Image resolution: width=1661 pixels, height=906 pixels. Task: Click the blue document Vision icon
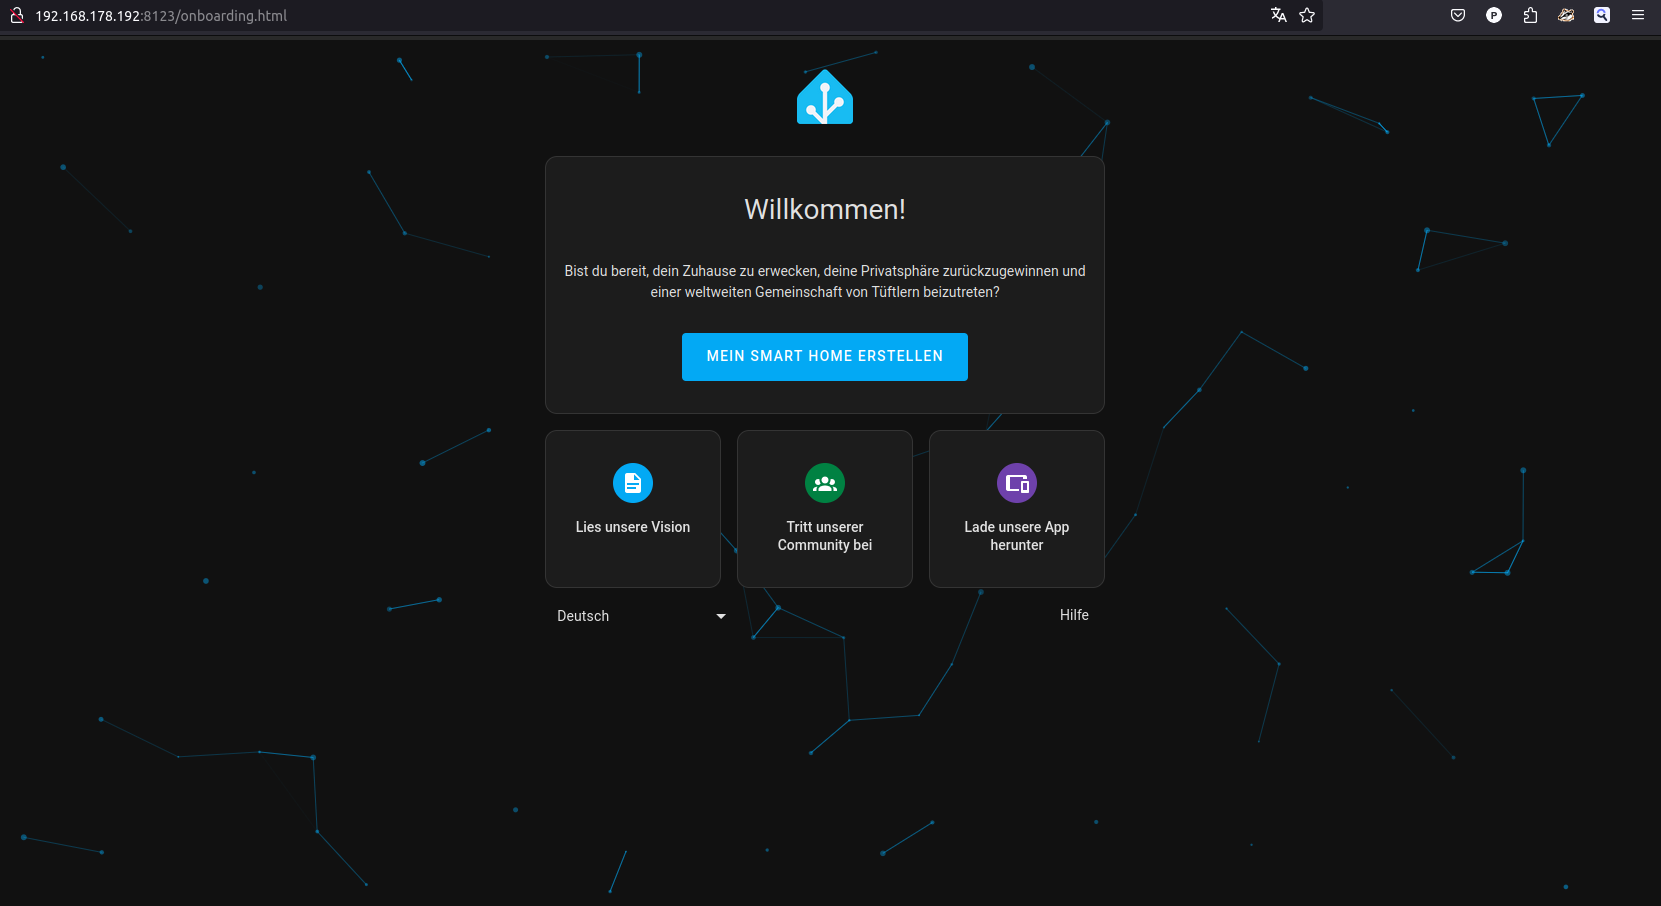632,484
